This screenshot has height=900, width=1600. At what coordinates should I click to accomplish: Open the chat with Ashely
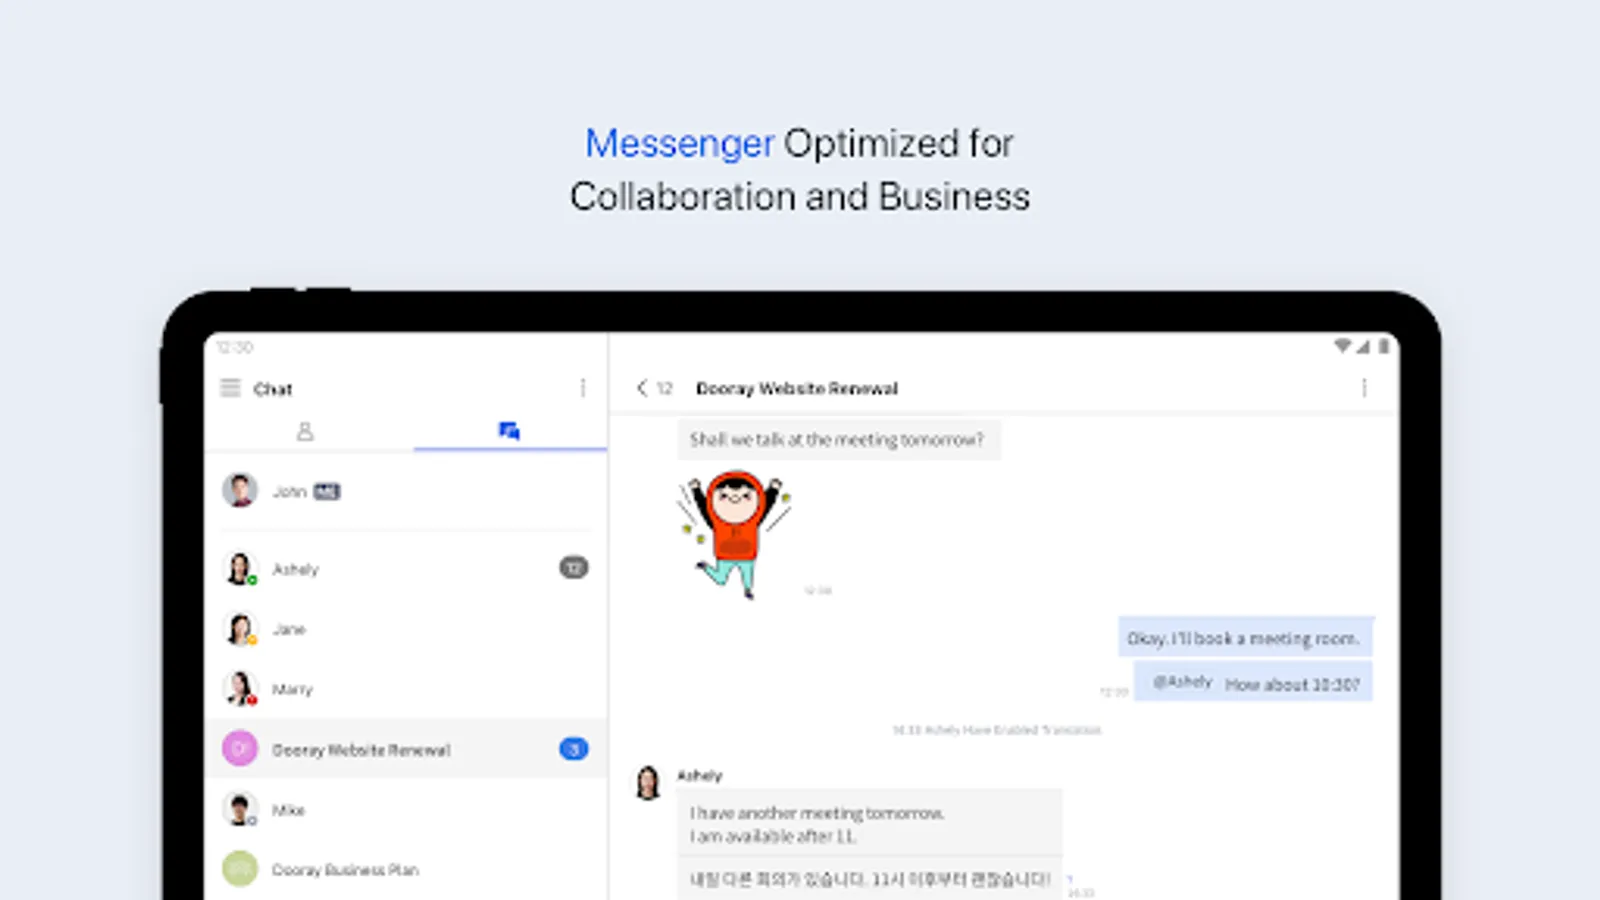coord(406,569)
